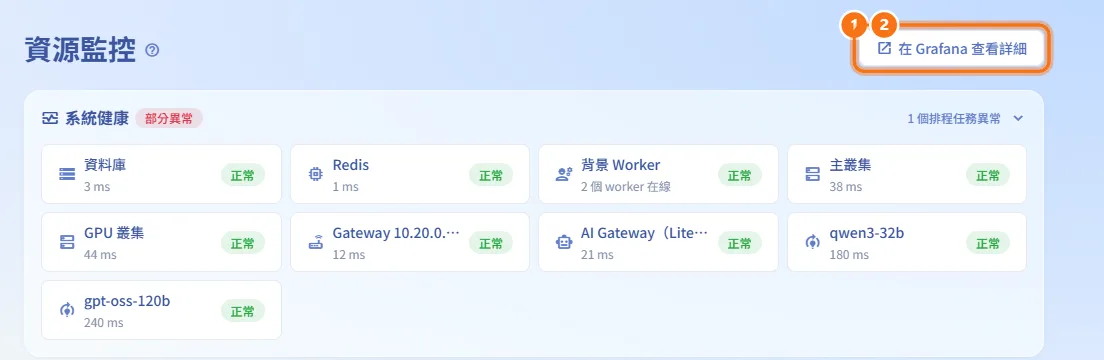Image resolution: width=1104 pixels, height=360 pixels.
Task: Click the 正常 badge on gpt-oss-120b card
Action: point(243,311)
